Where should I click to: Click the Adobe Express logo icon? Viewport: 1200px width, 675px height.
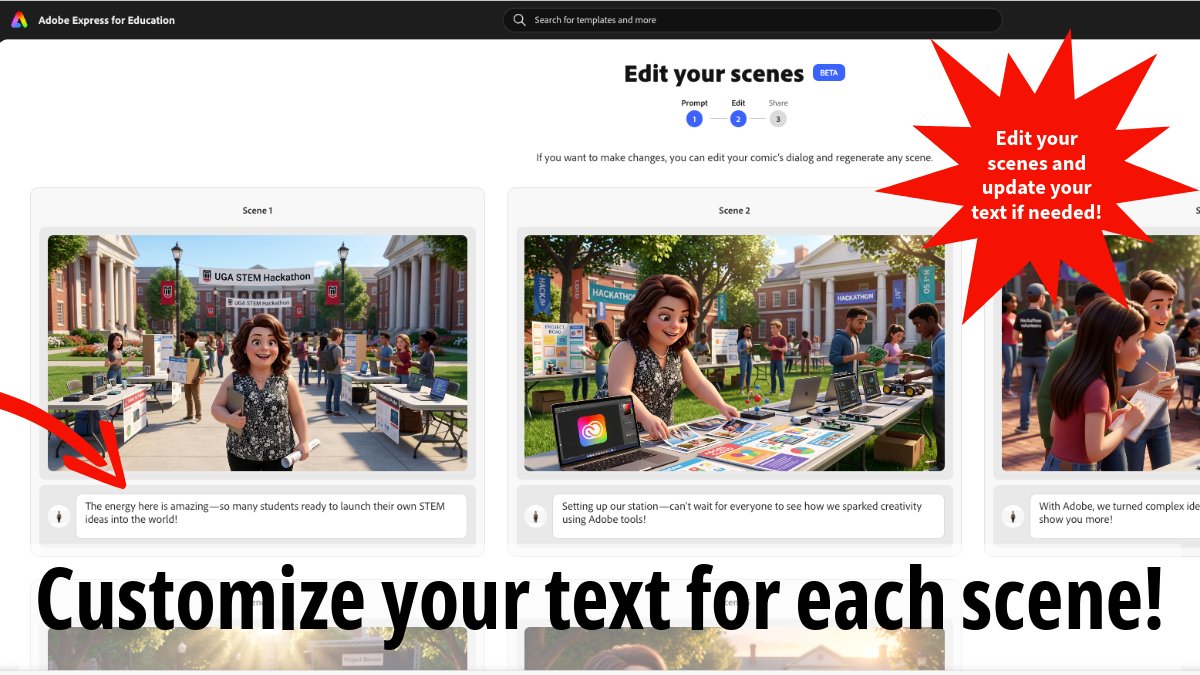point(19,20)
